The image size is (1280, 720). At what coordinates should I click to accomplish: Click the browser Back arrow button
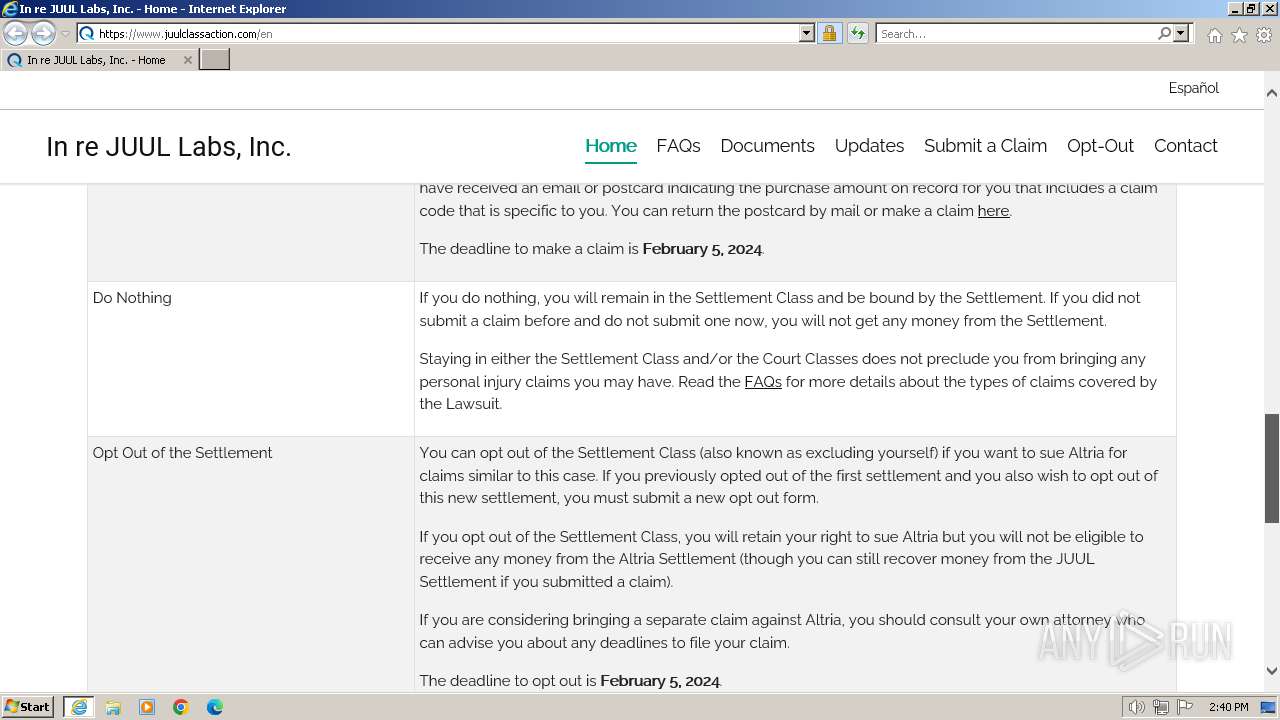pyautogui.click(x=16, y=34)
